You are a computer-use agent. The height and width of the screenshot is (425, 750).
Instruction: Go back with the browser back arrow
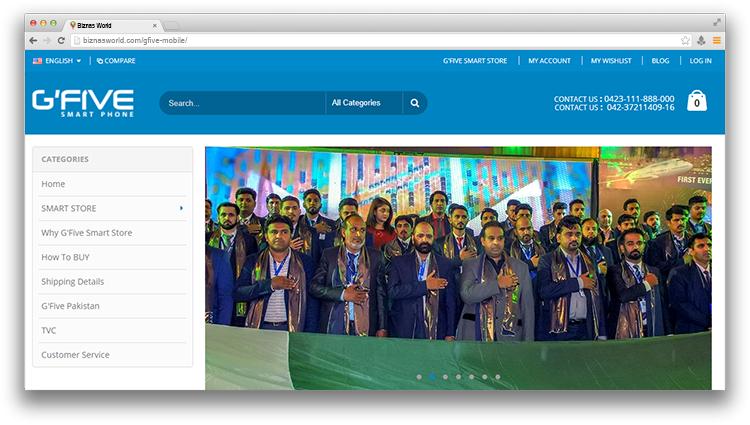pos(34,40)
